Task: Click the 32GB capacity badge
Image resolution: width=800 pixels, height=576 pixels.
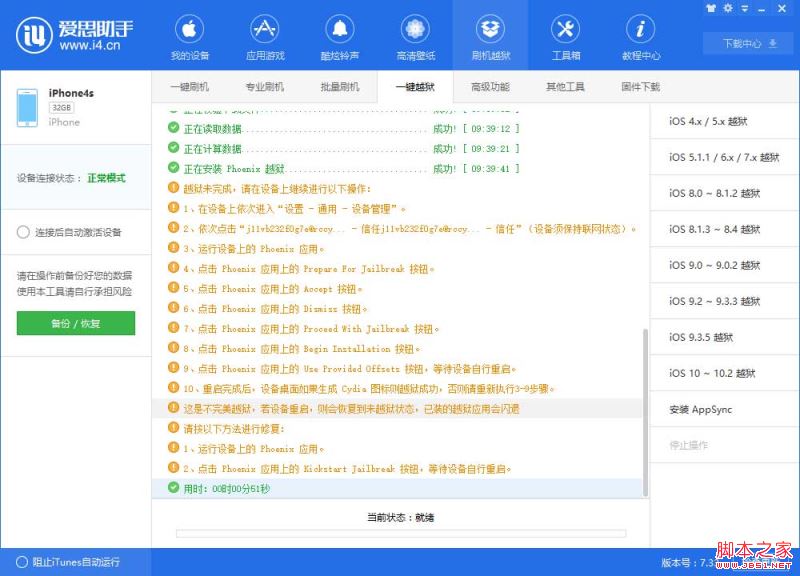Action: pos(61,108)
